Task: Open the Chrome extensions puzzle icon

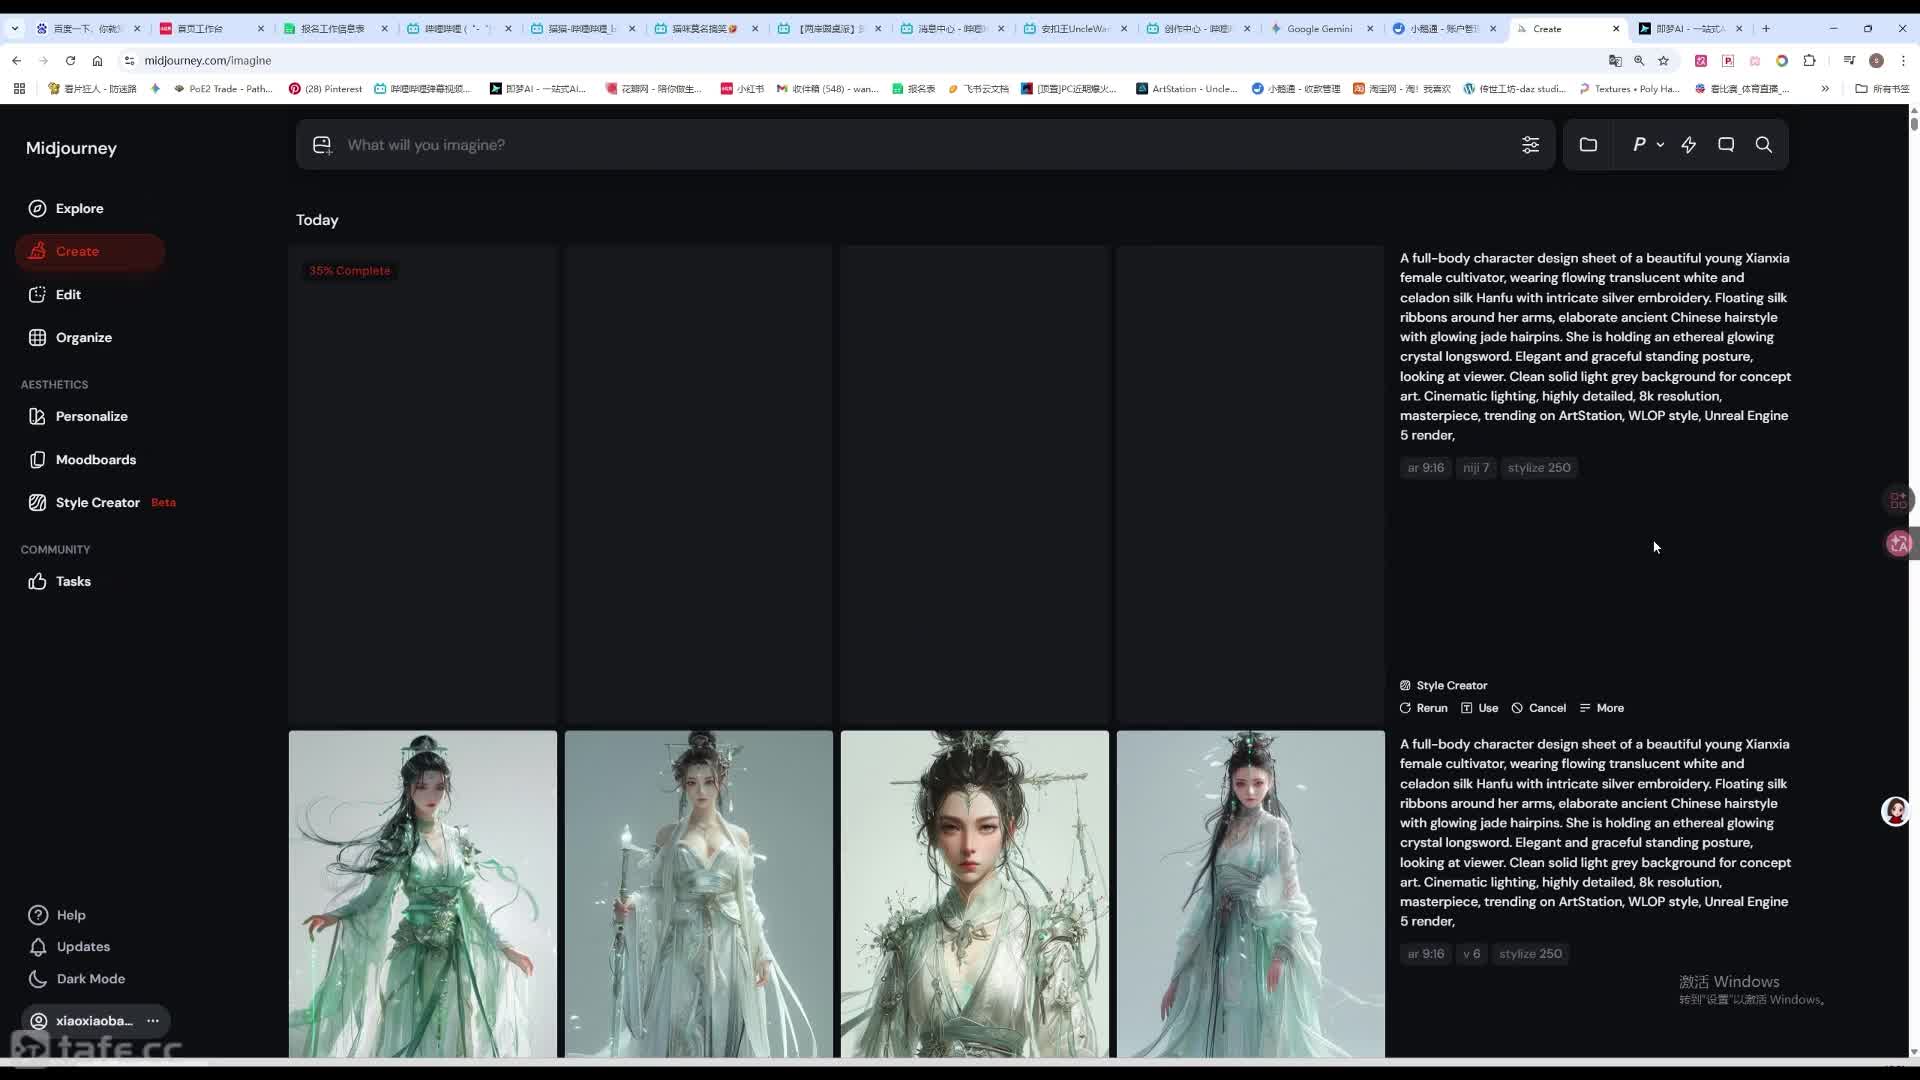Action: (1809, 61)
